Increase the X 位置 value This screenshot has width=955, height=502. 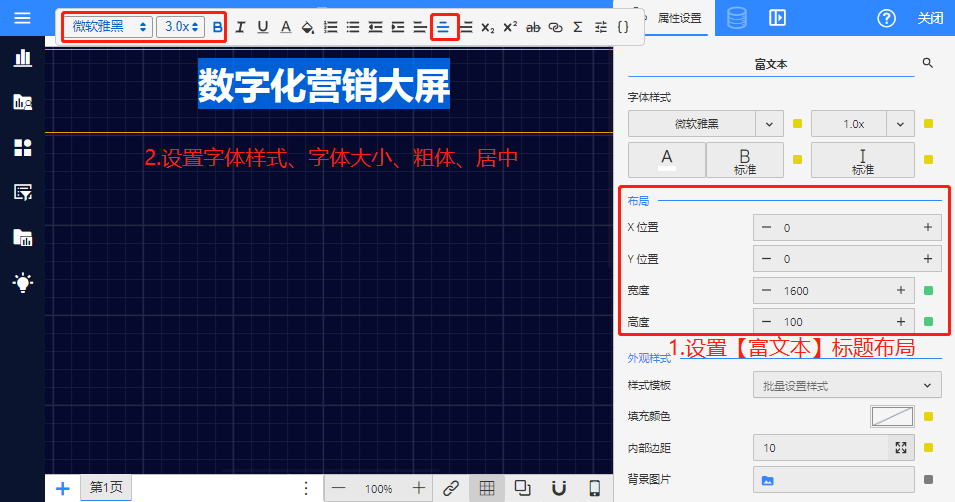click(x=928, y=227)
